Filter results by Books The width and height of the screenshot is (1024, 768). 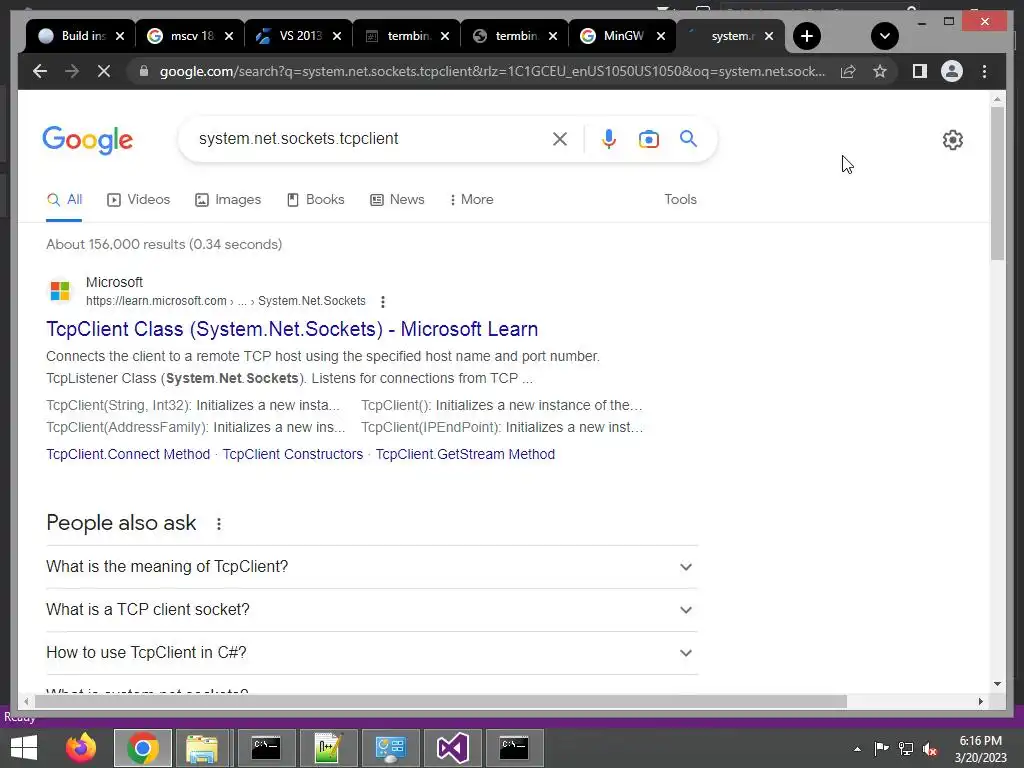[315, 200]
